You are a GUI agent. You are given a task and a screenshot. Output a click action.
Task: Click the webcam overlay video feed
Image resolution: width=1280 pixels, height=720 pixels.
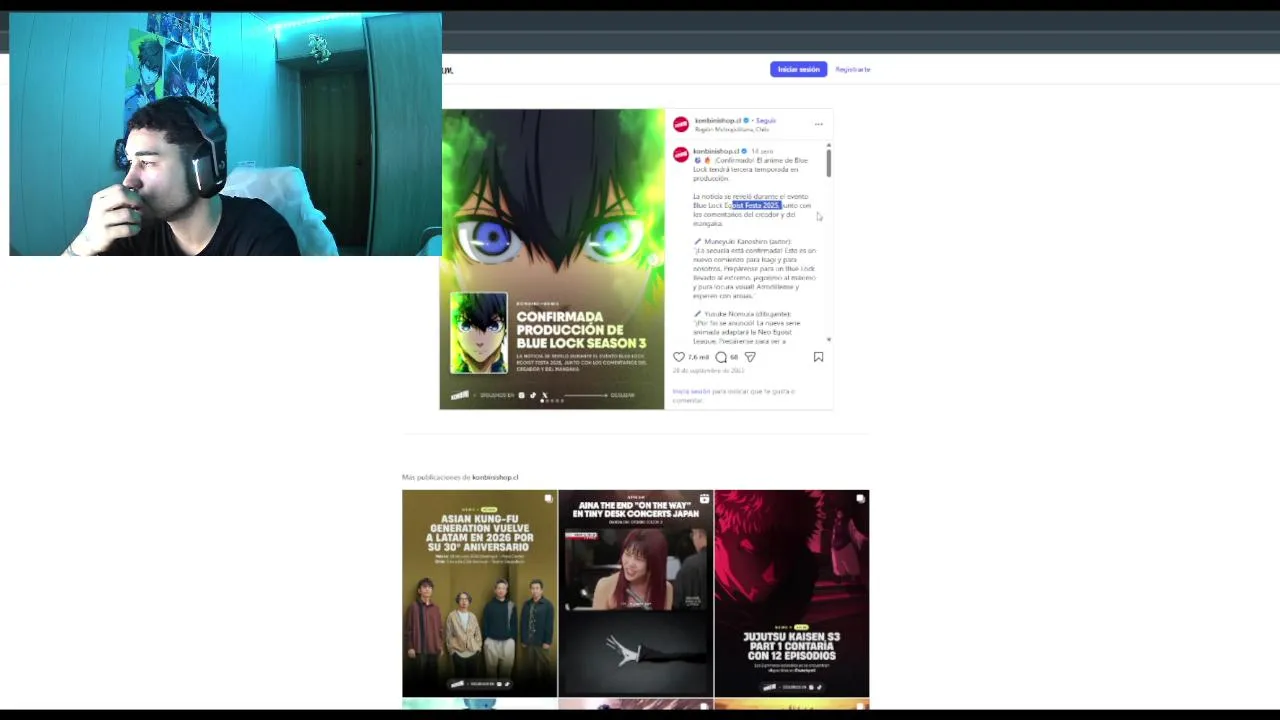[x=225, y=134]
